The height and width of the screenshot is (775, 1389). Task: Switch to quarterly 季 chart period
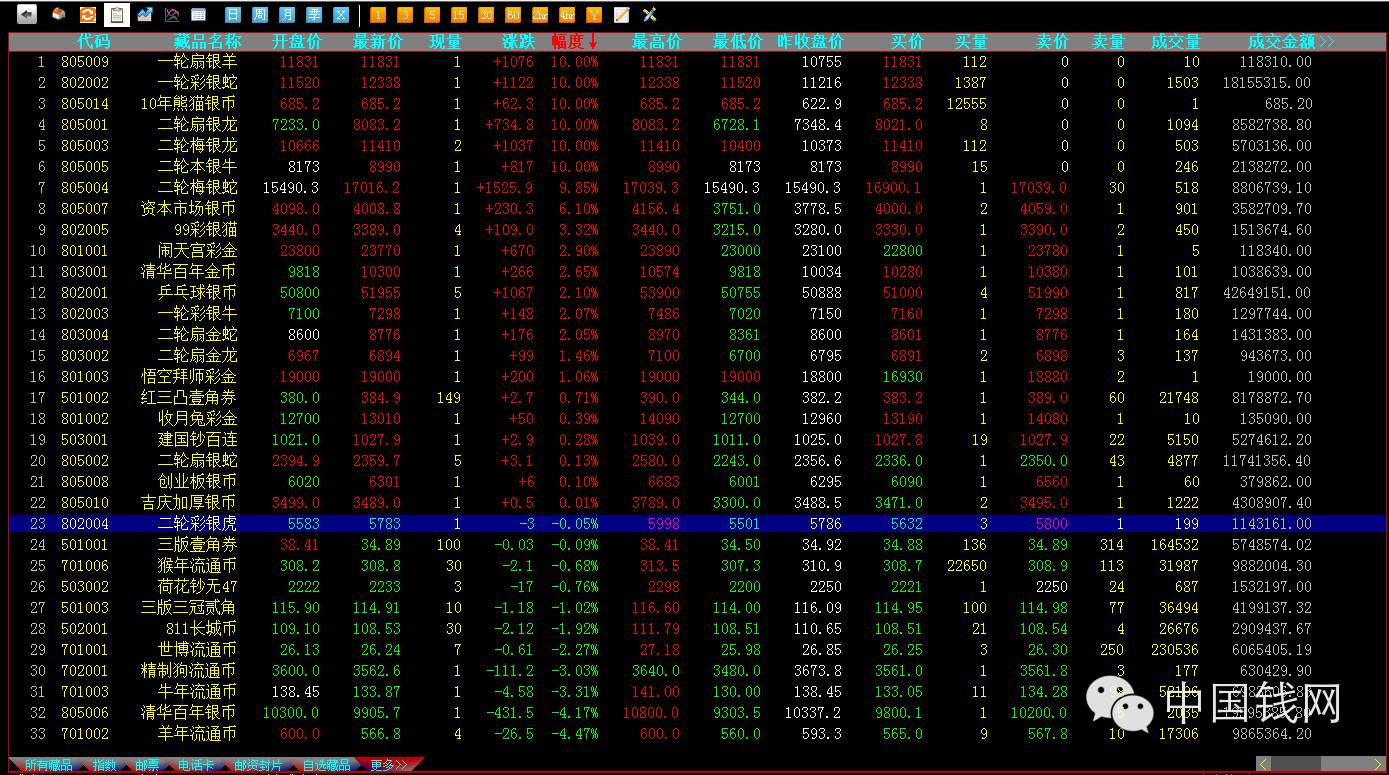[x=314, y=15]
